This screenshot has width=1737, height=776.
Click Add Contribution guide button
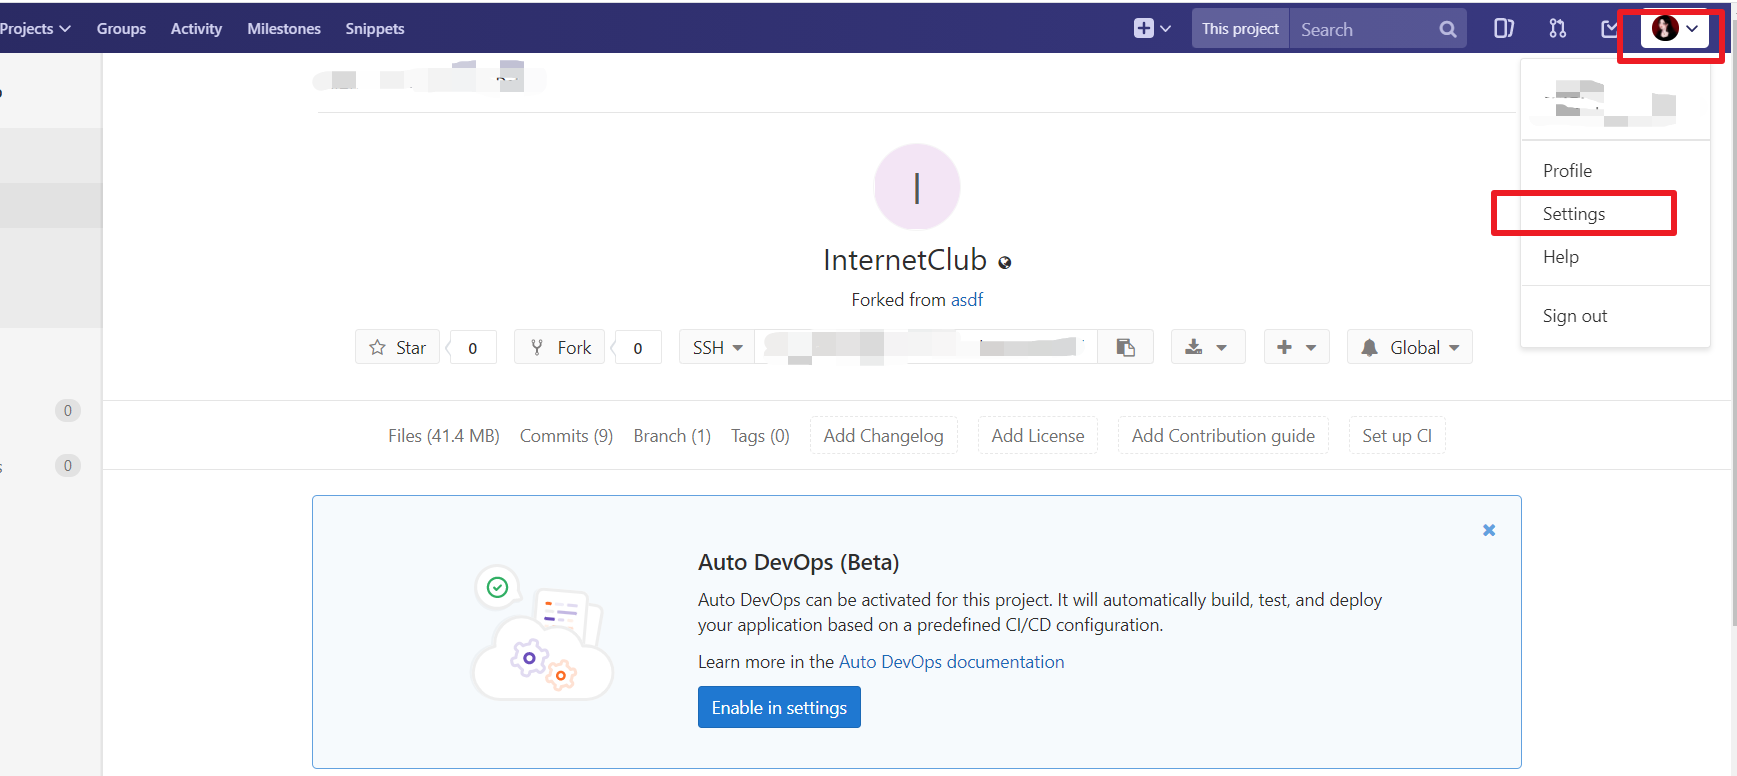point(1223,436)
